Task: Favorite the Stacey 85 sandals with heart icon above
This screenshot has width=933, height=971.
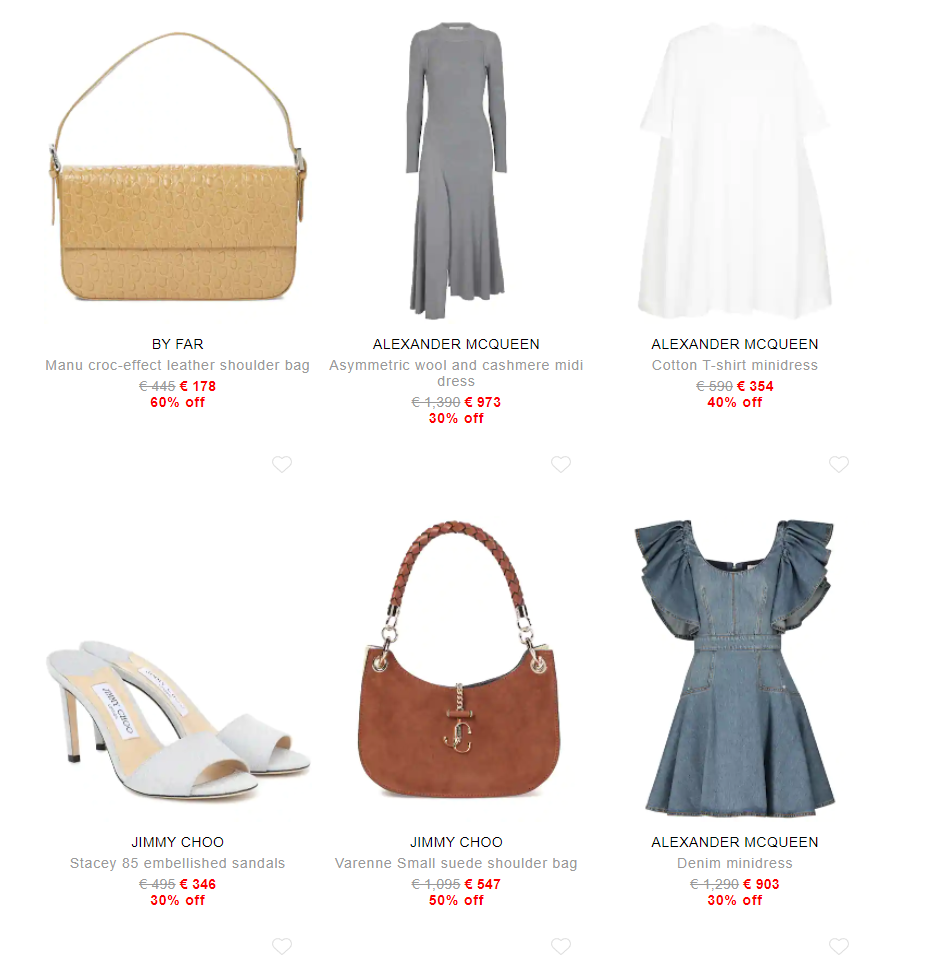Action: 282,464
